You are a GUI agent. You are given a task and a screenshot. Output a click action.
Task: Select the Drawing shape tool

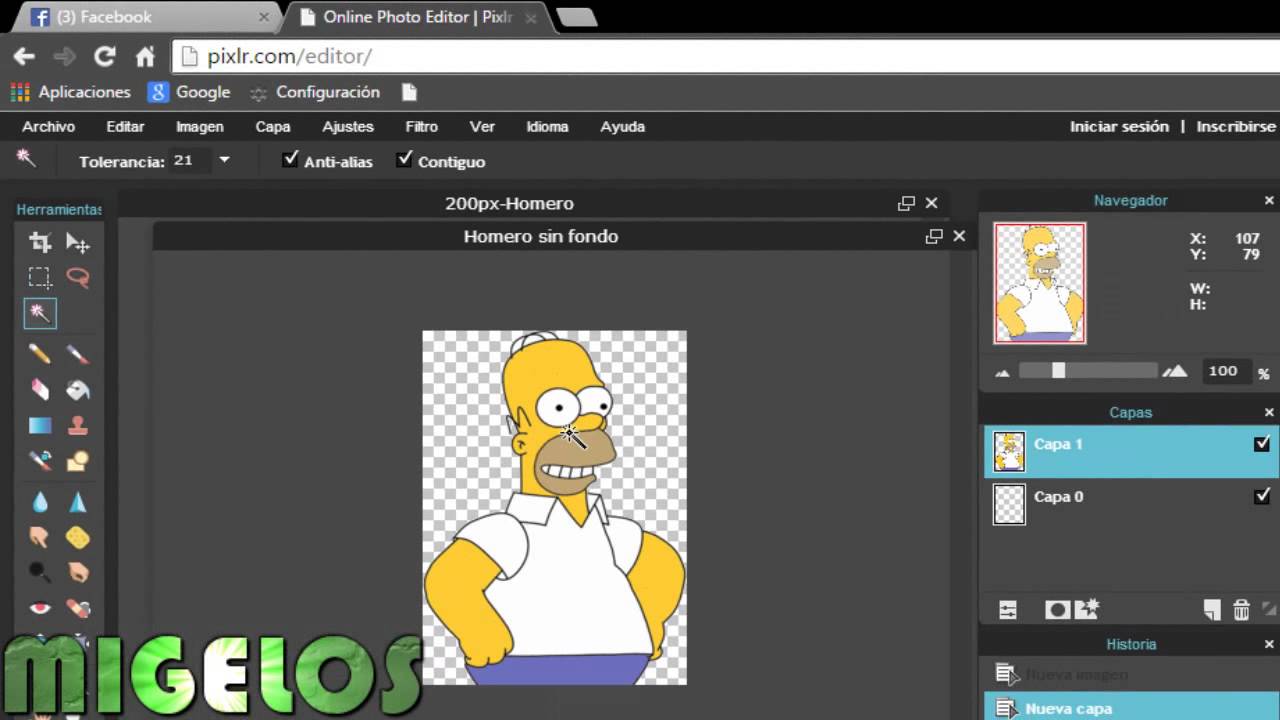78,460
